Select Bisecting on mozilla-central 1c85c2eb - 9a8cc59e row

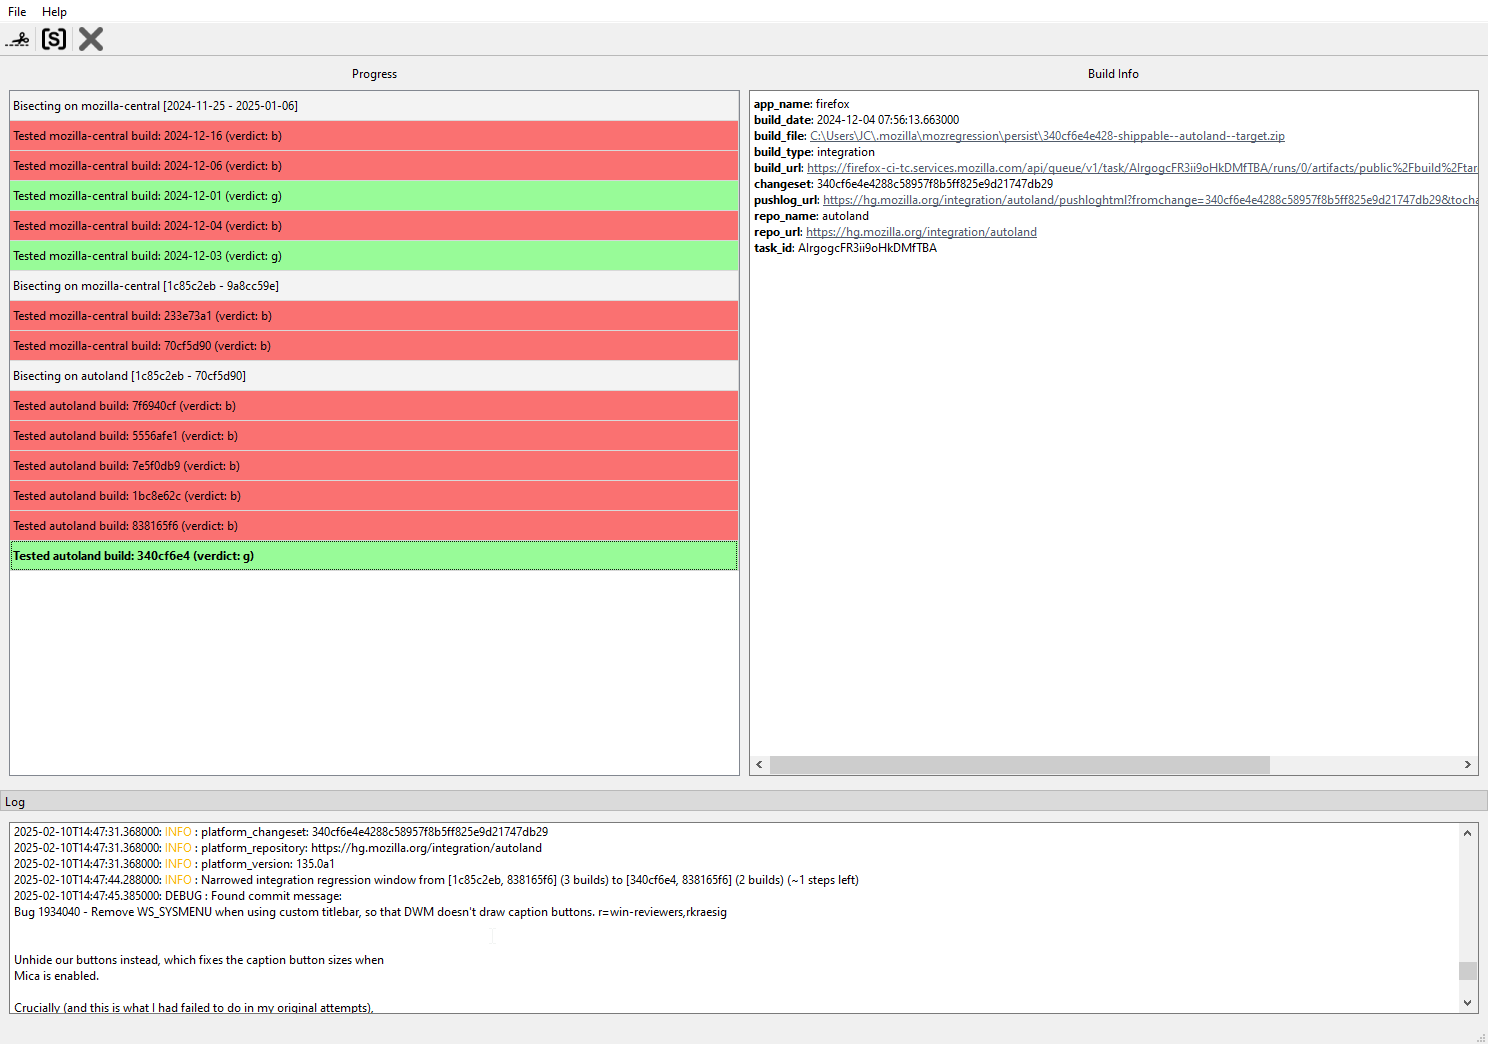pyautogui.click(x=374, y=286)
